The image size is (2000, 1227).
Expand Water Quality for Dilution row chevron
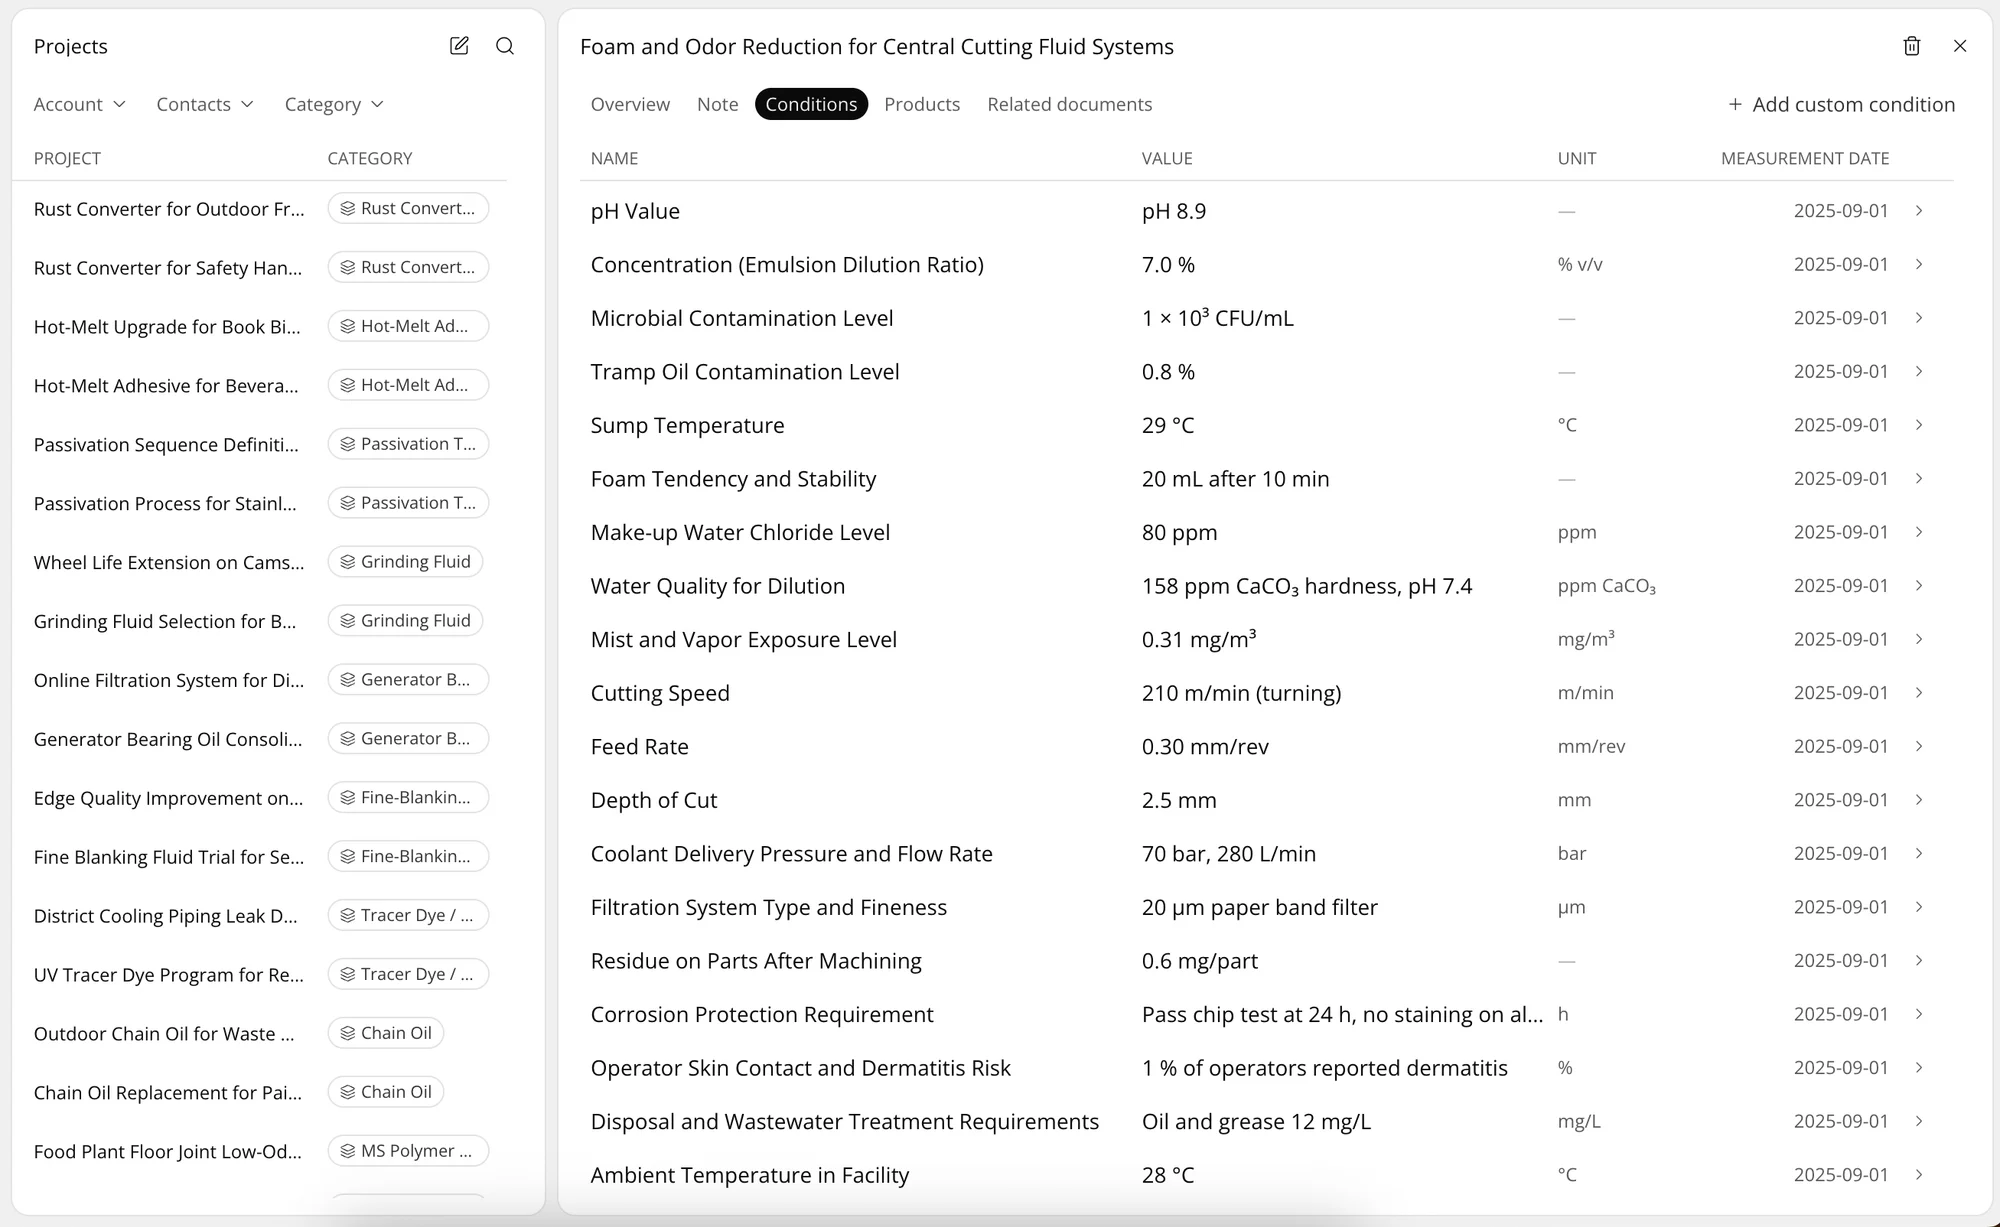[x=1919, y=586]
